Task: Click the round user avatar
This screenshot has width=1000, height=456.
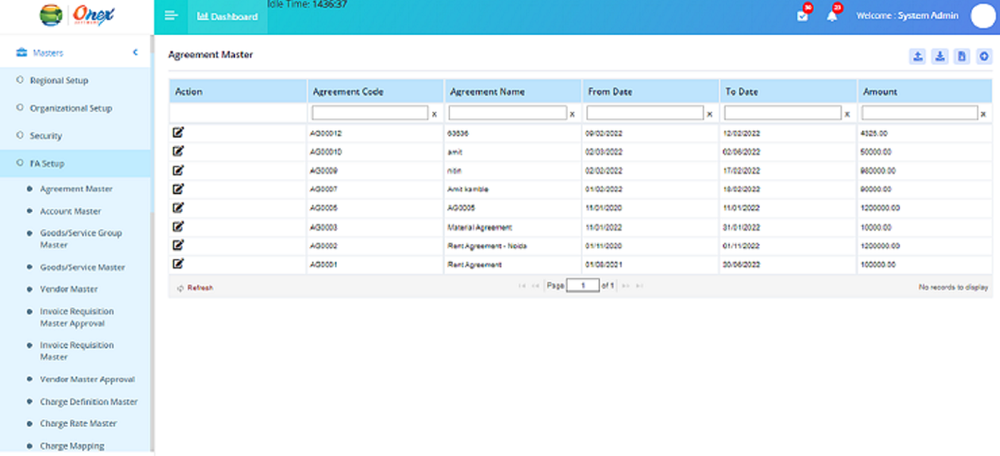Action: point(983,16)
